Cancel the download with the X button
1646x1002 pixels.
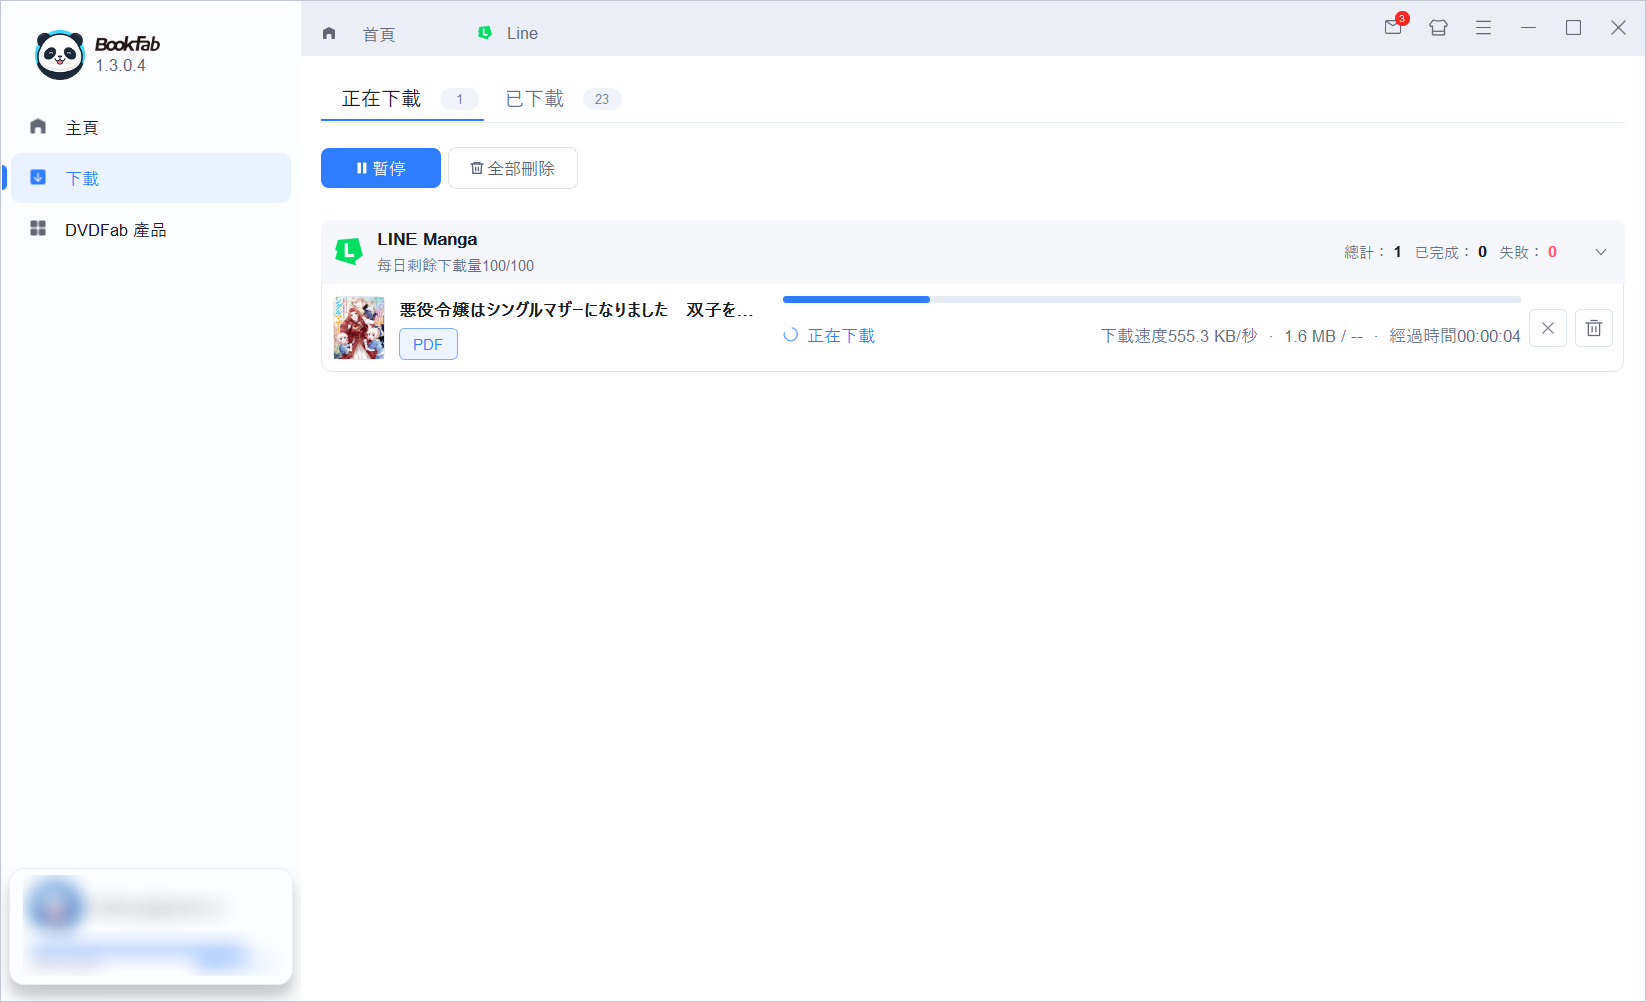point(1548,328)
